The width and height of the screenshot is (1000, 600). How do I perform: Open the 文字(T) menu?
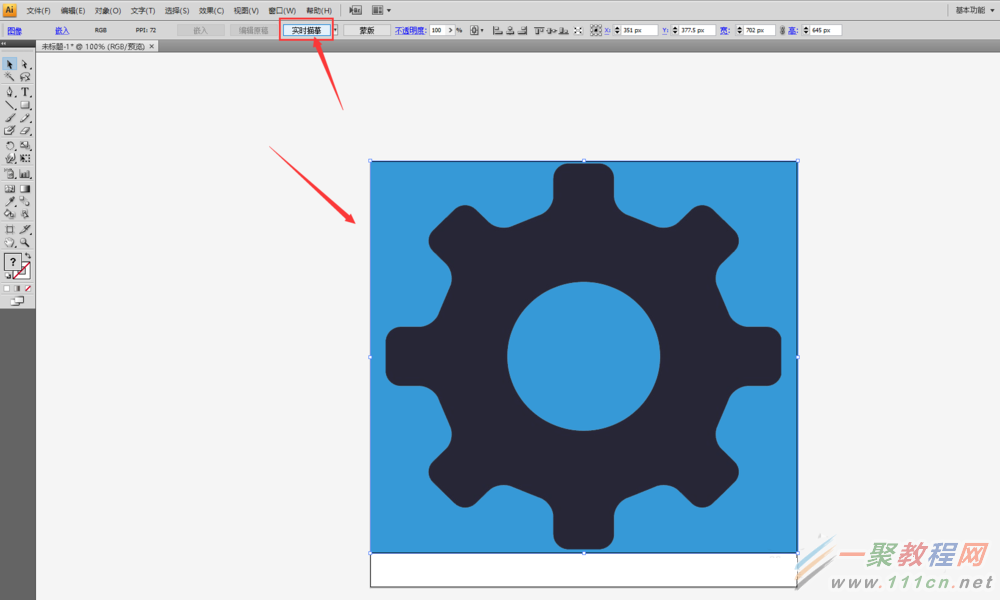[143, 11]
